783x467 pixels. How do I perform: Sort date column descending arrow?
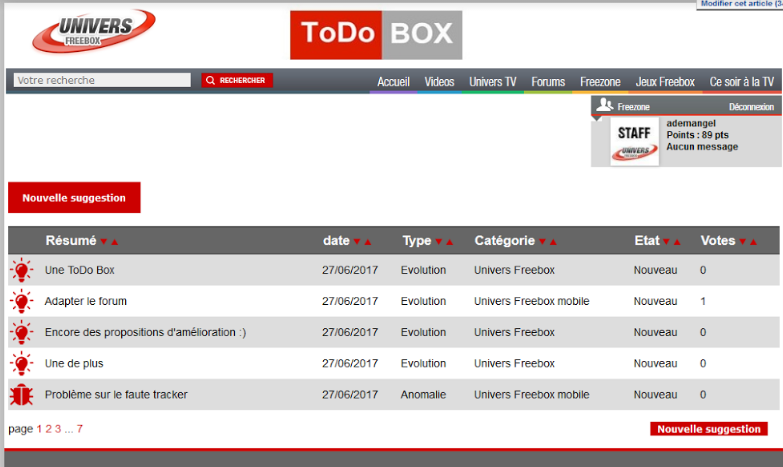[357, 242]
